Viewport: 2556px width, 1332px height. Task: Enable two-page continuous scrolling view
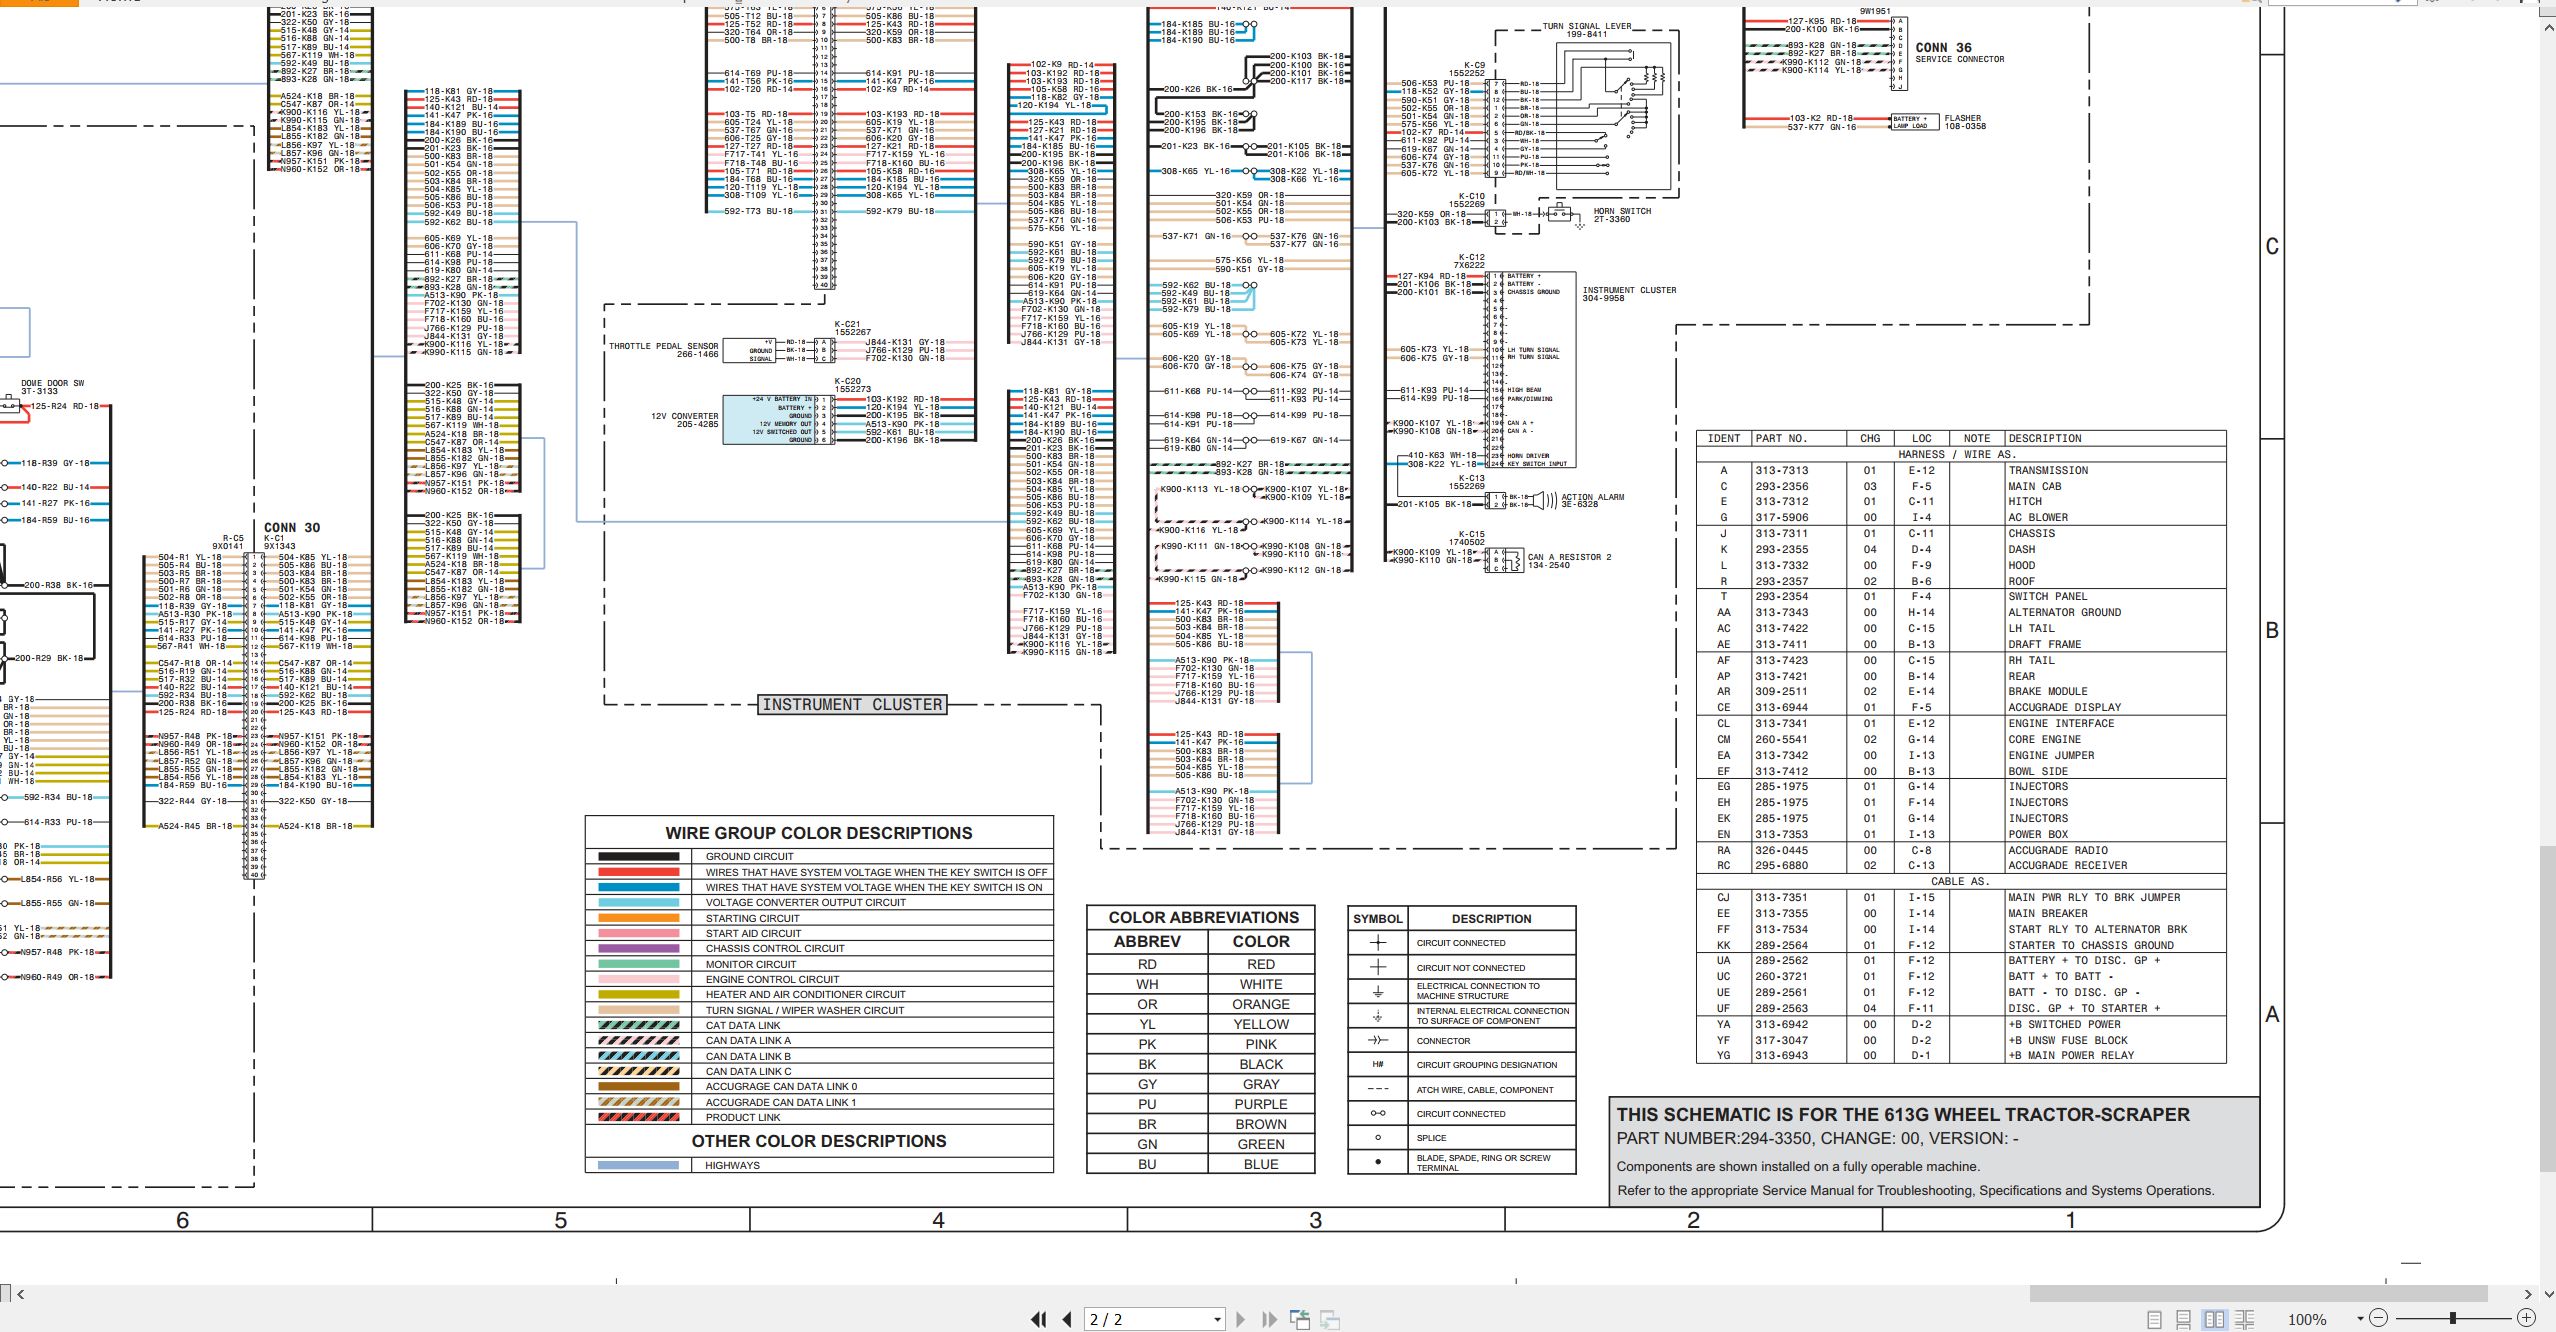(2245, 1319)
